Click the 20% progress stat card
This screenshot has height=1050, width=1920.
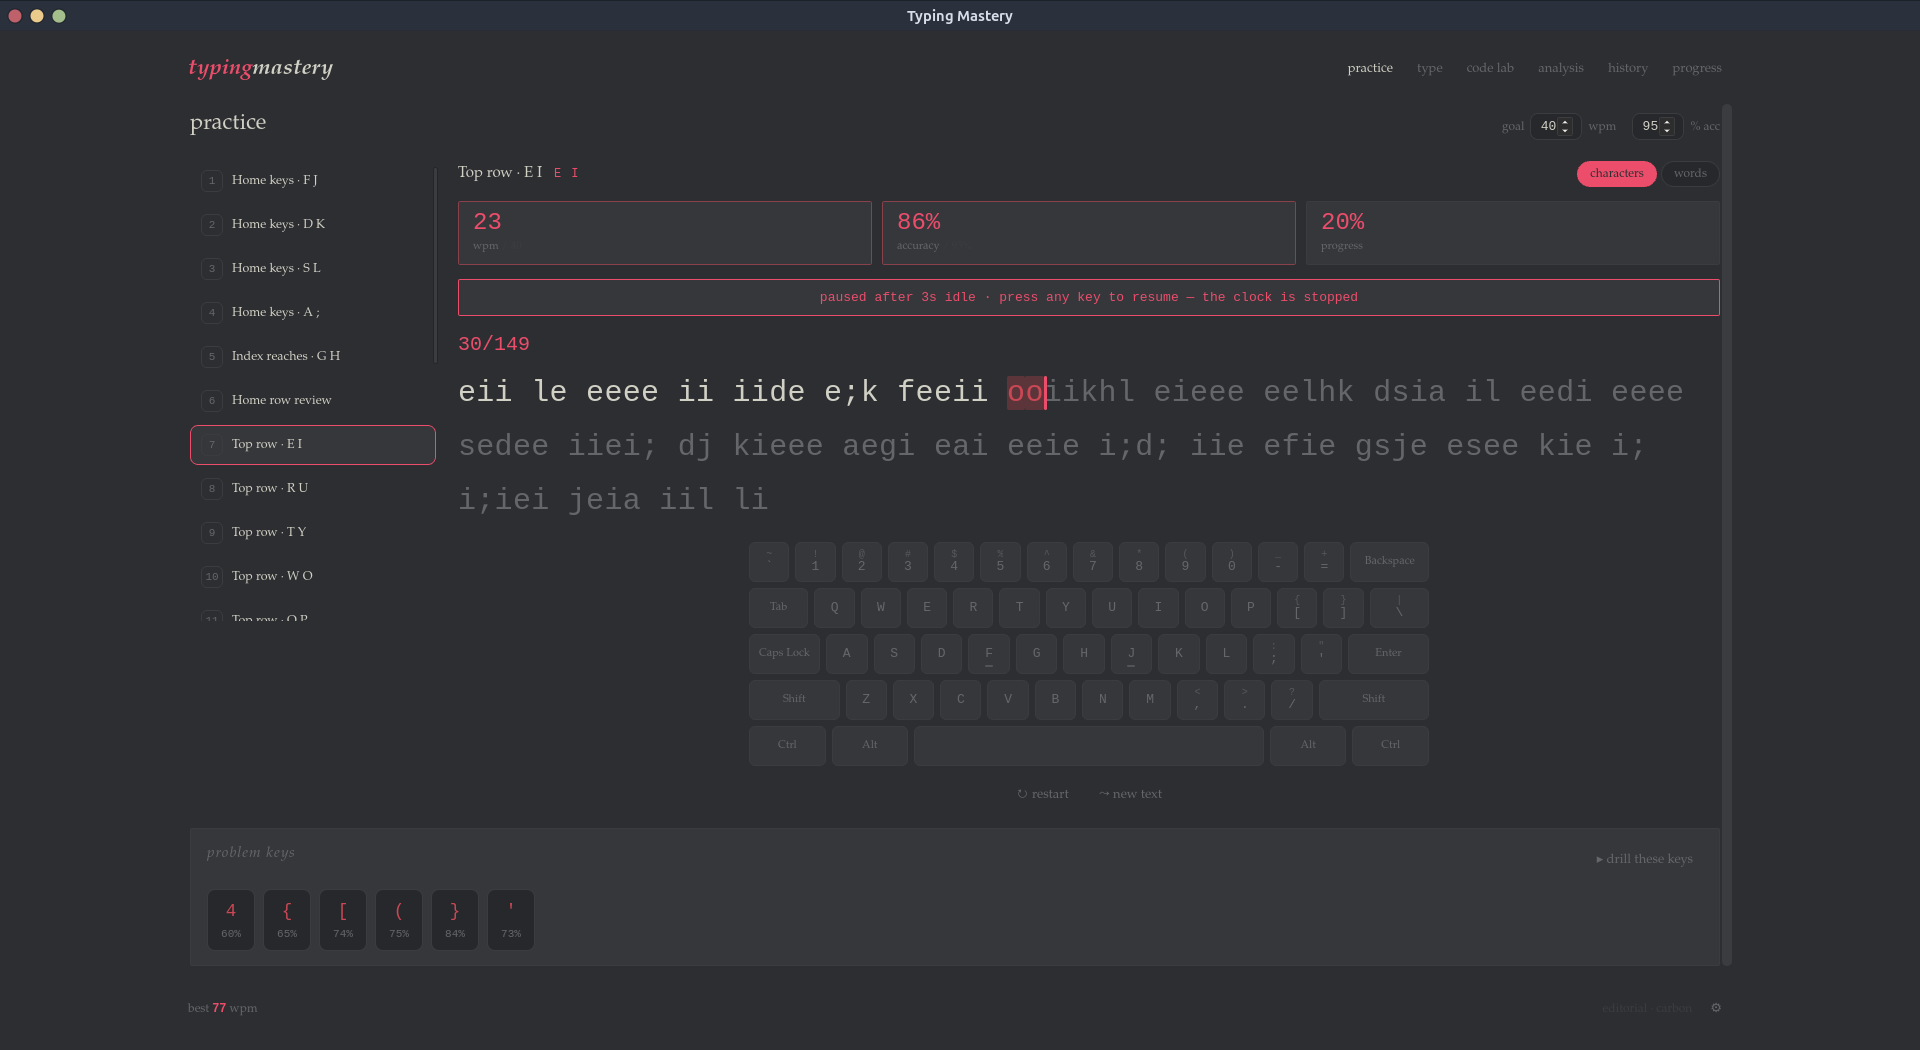(1512, 233)
